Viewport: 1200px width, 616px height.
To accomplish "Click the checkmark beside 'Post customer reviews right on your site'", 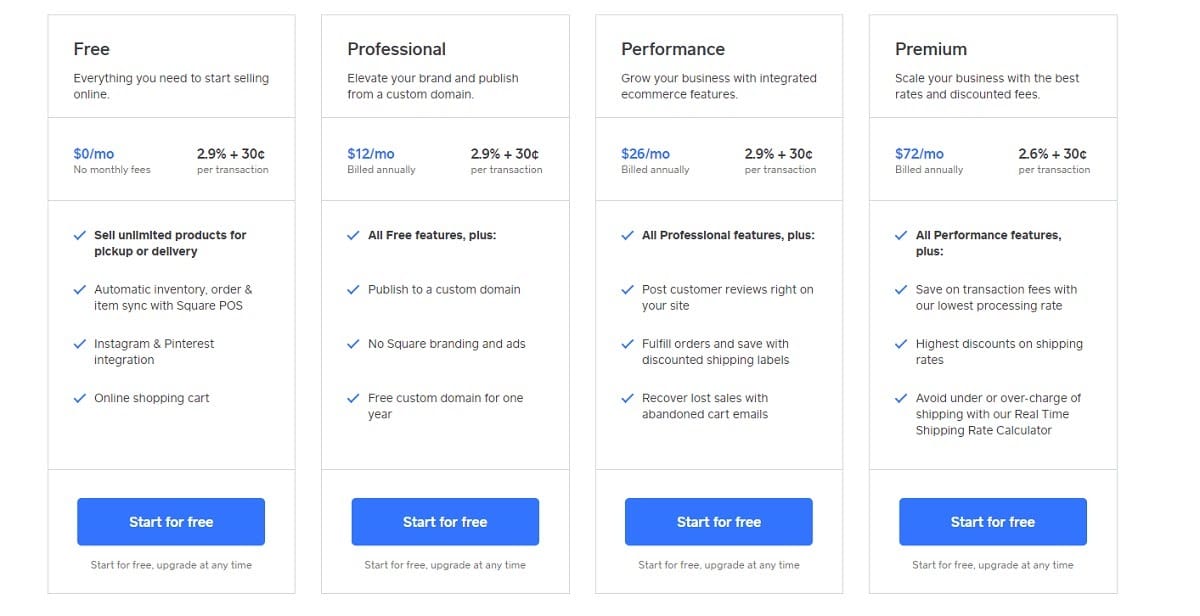I will point(628,290).
